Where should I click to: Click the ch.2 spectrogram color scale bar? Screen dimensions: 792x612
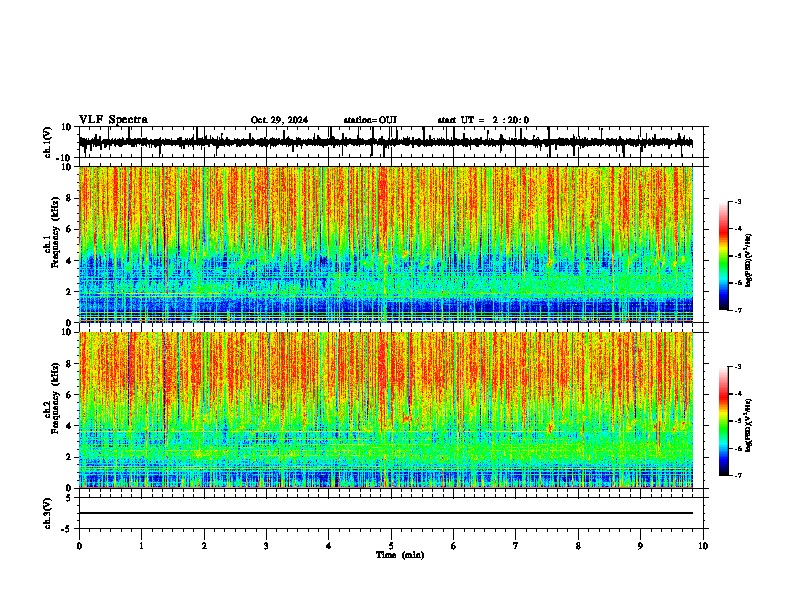click(x=724, y=421)
